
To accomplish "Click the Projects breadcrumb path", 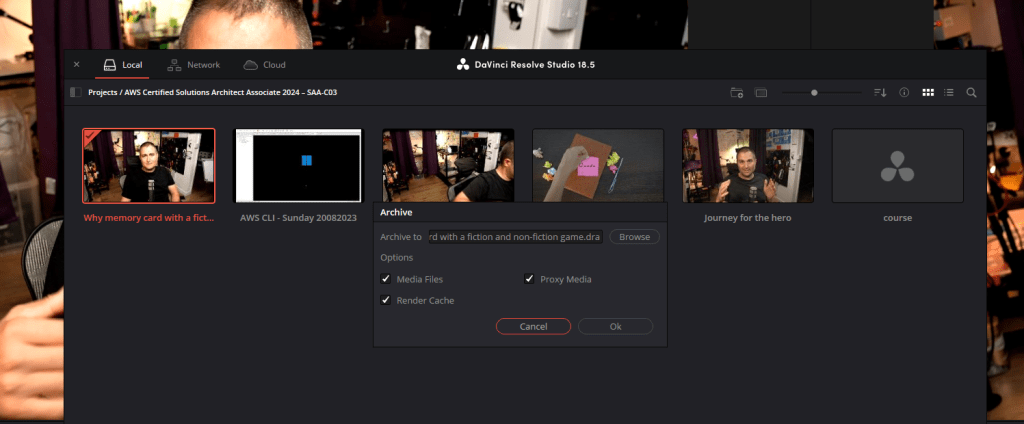I will 212,93.
